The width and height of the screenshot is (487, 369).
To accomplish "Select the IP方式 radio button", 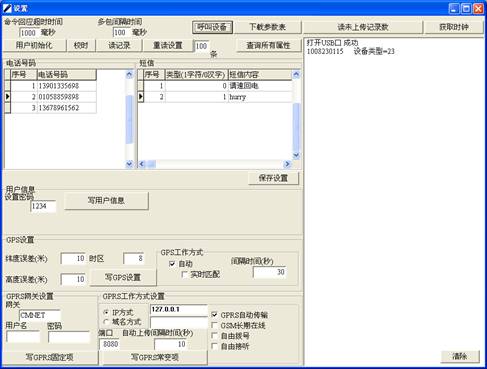I will 106,313.
